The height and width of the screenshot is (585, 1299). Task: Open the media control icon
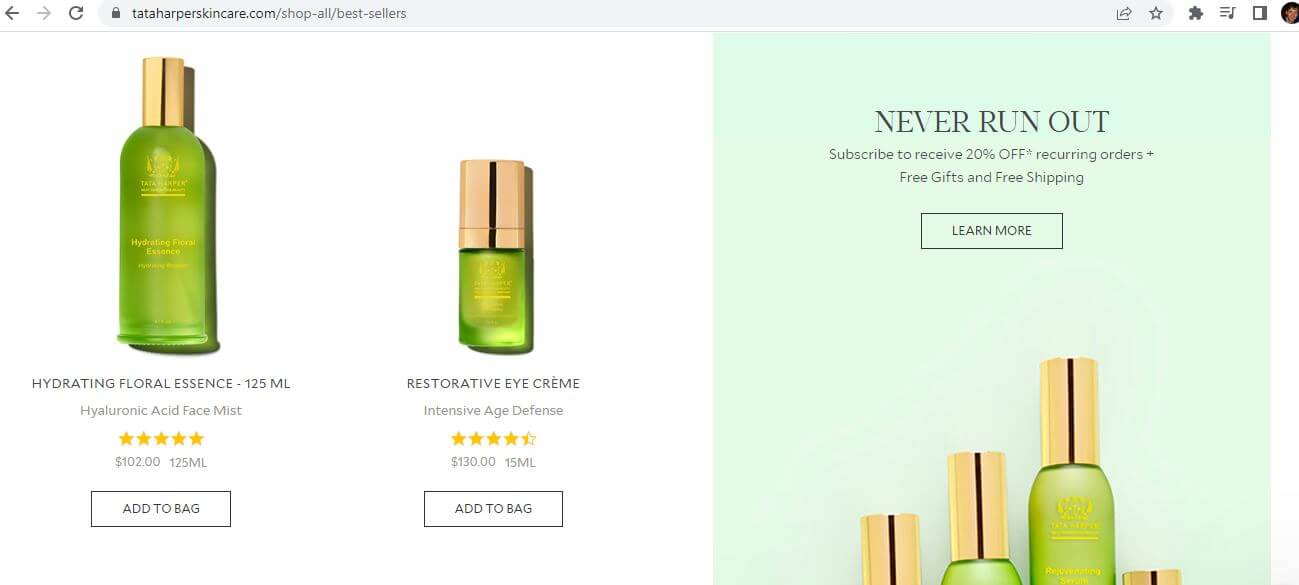point(1228,14)
